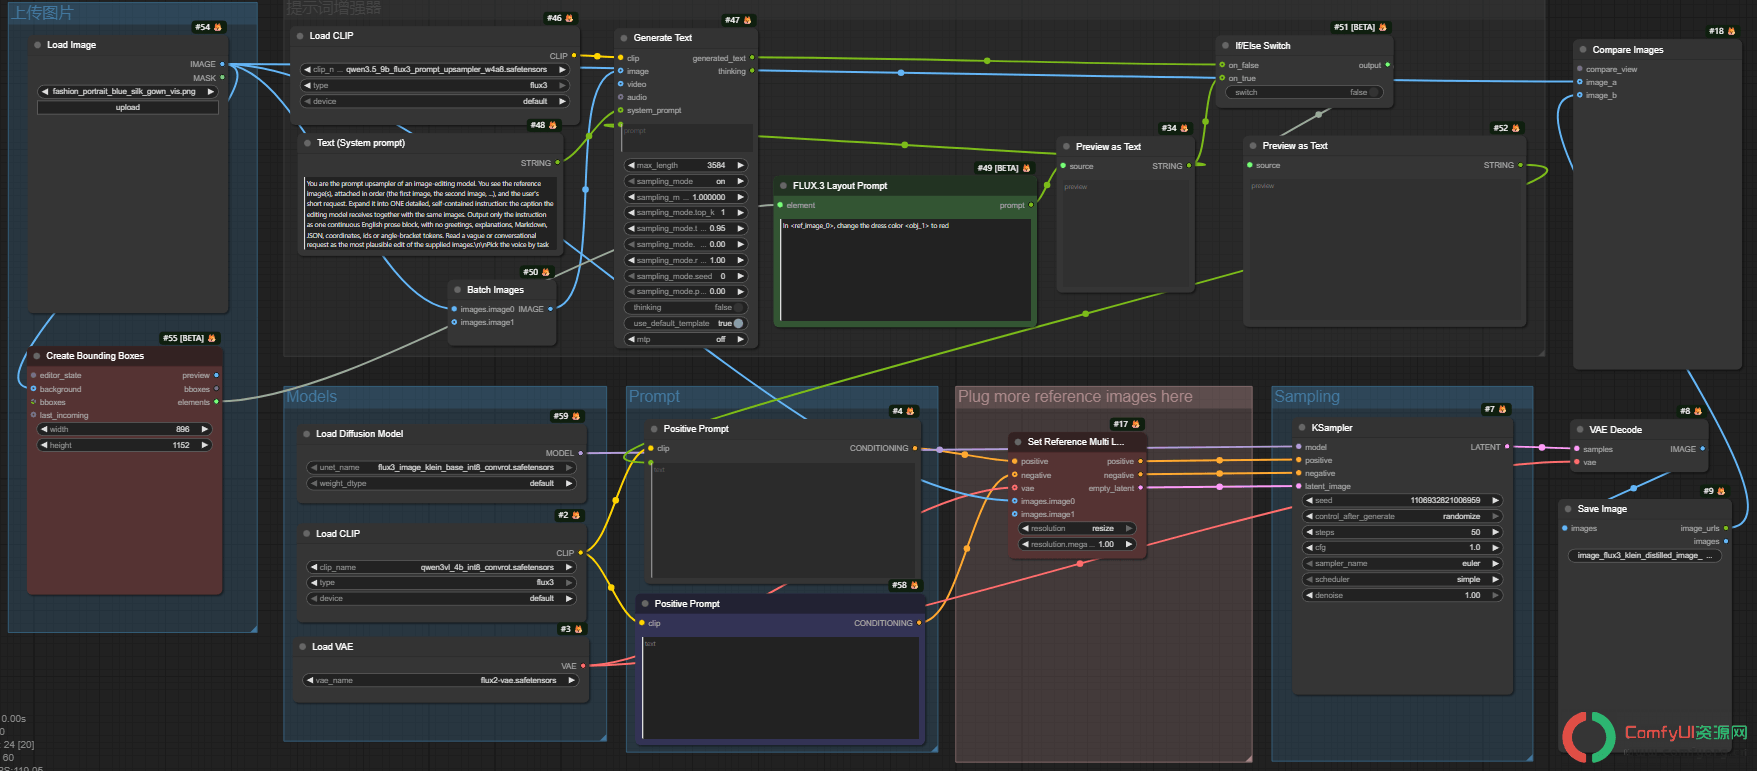Collapse the Load VAE node dot
The height and width of the screenshot is (771, 1757).
[x=302, y=647]
